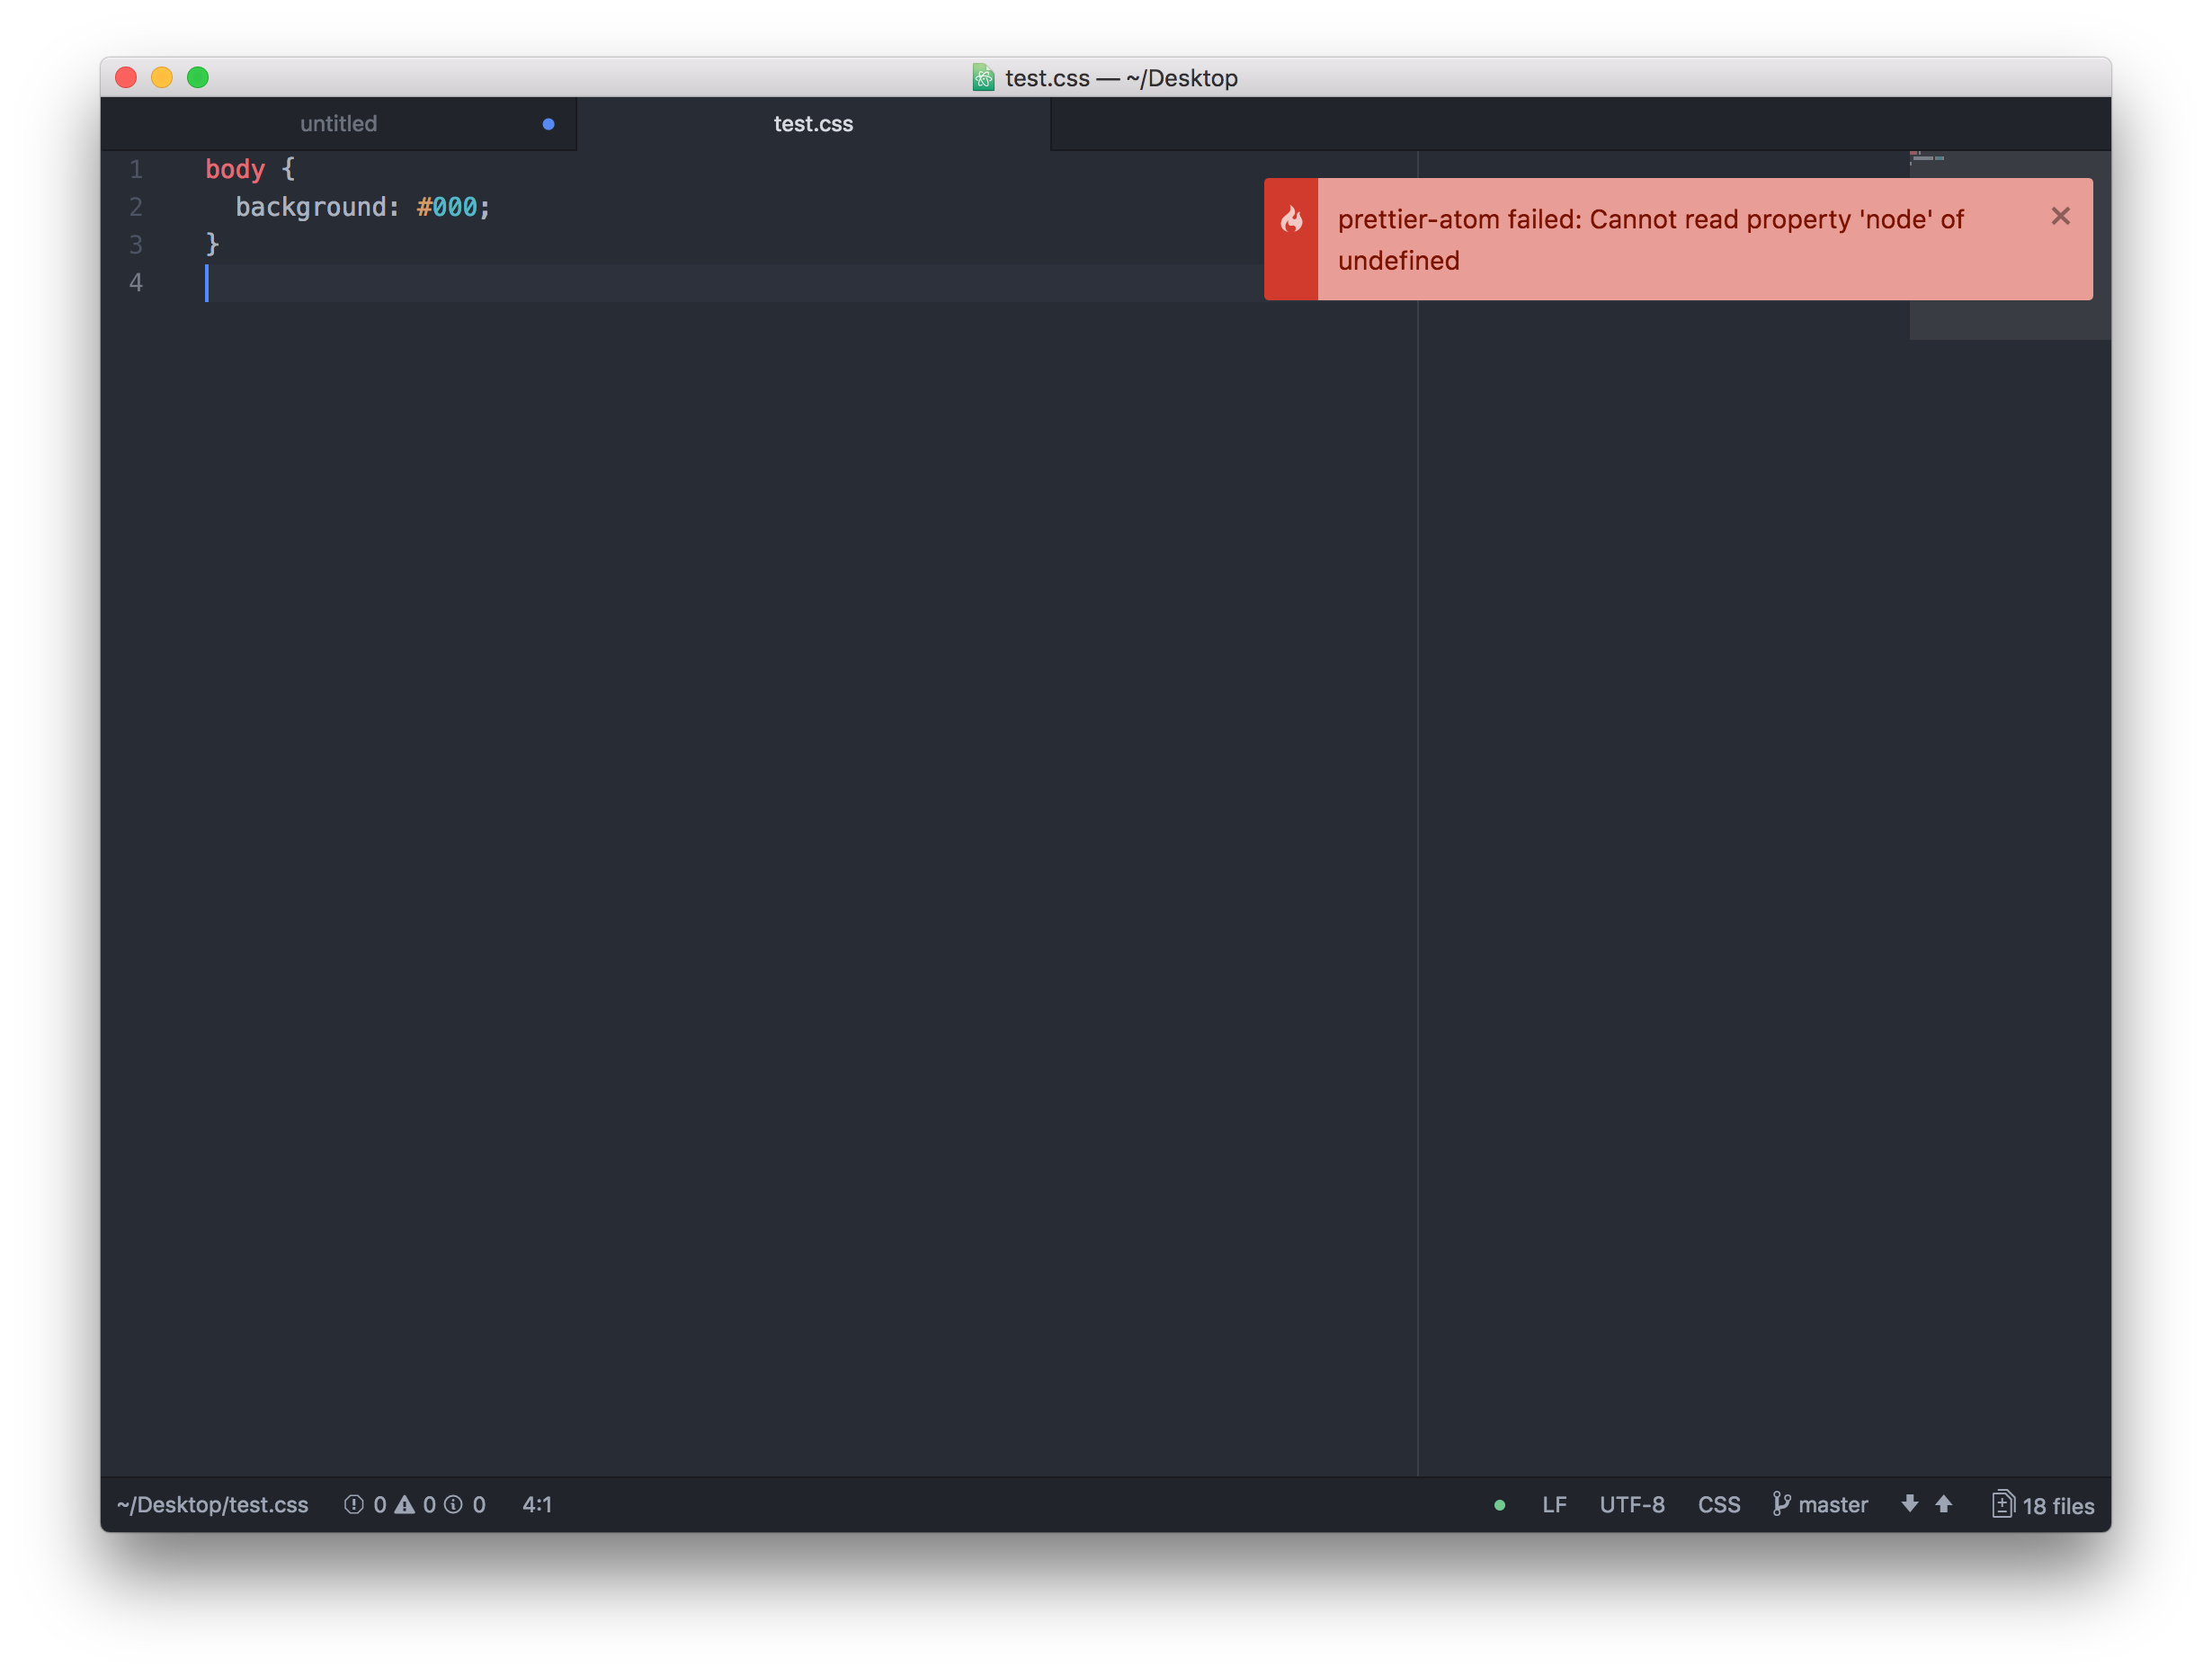
Task: Select the test.css tab
Action: pos(813,124)
